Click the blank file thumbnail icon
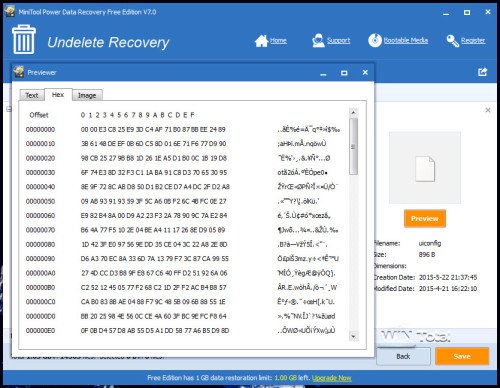 pos(425,169)
